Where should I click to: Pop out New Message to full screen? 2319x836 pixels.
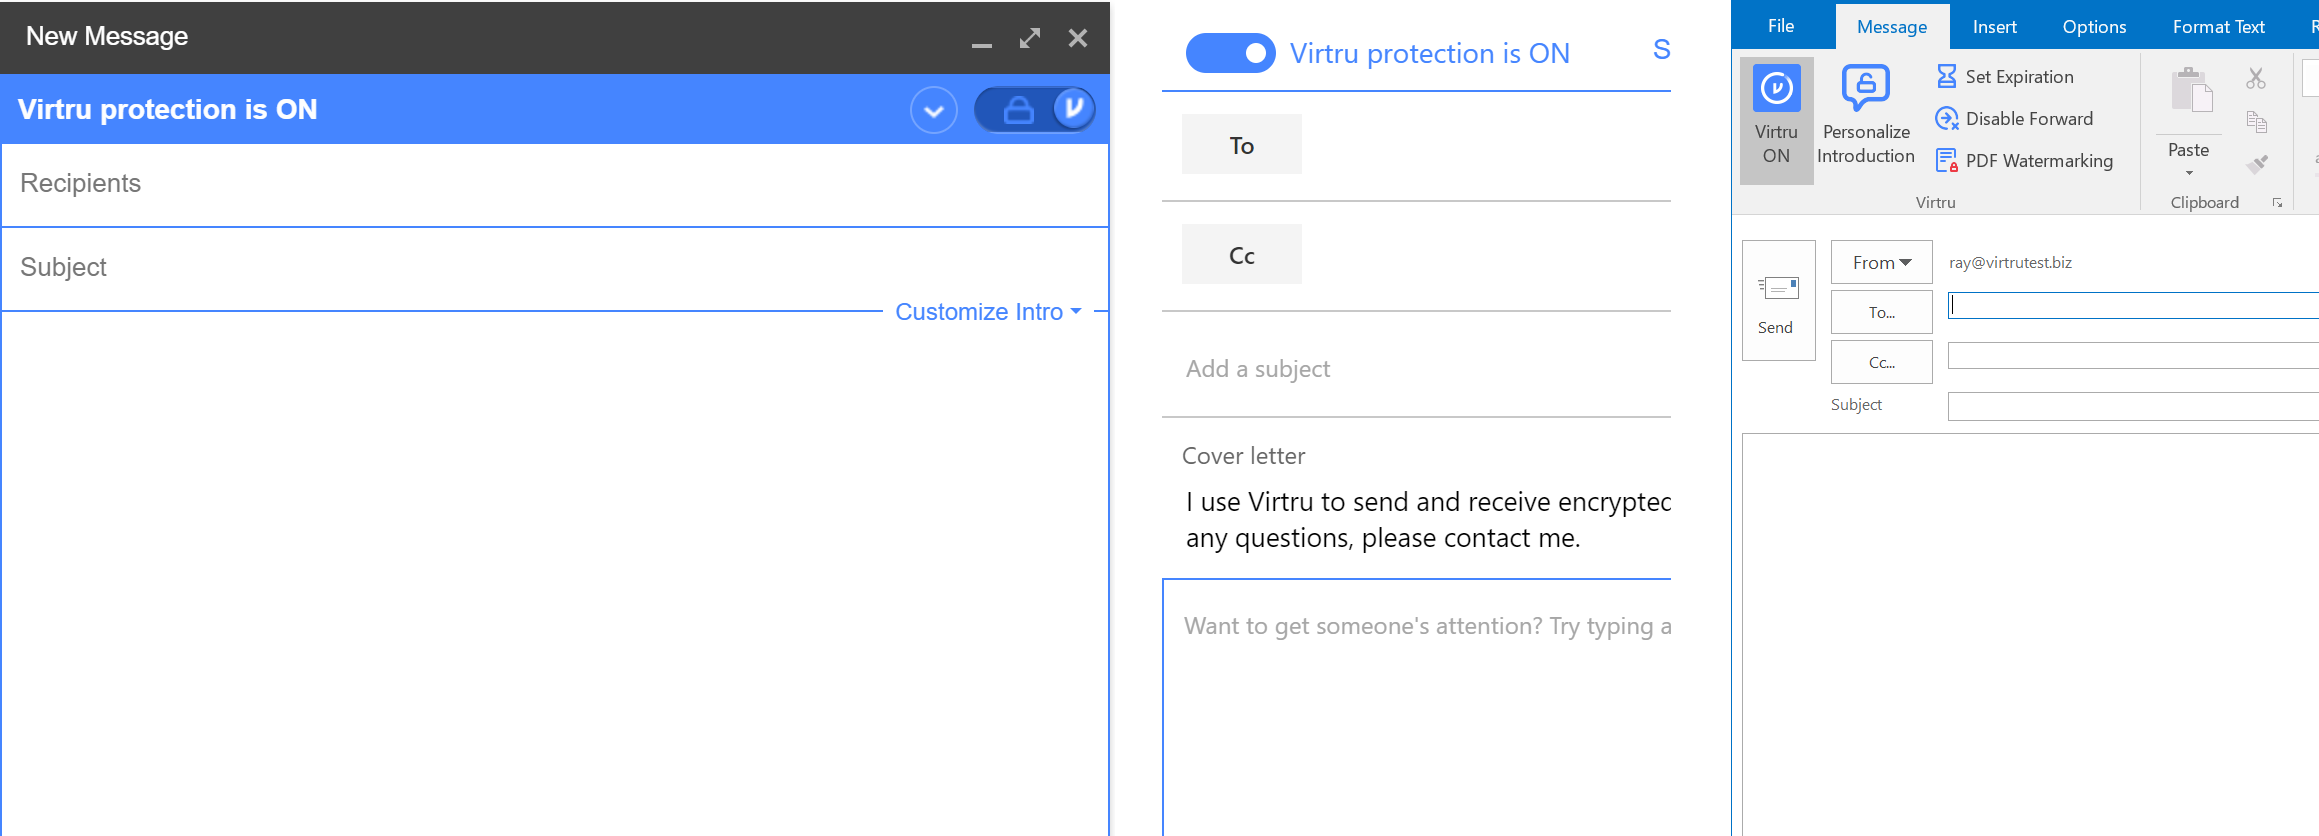click(x=1030, y=38)
